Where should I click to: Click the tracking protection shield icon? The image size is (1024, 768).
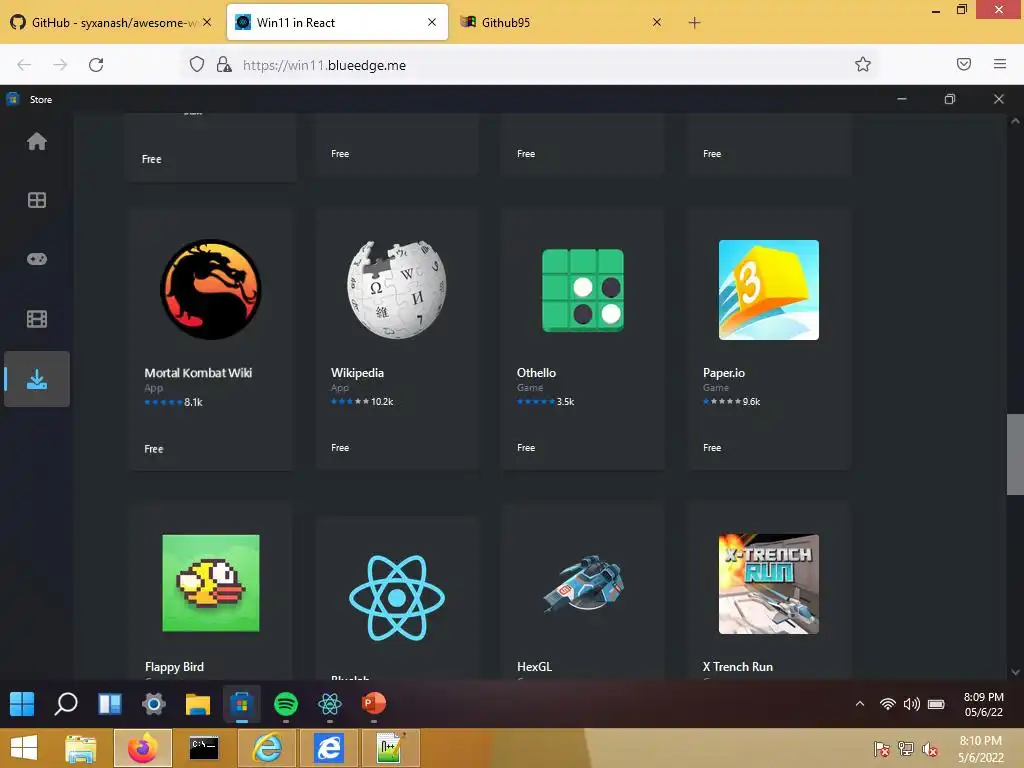point(197,64)
